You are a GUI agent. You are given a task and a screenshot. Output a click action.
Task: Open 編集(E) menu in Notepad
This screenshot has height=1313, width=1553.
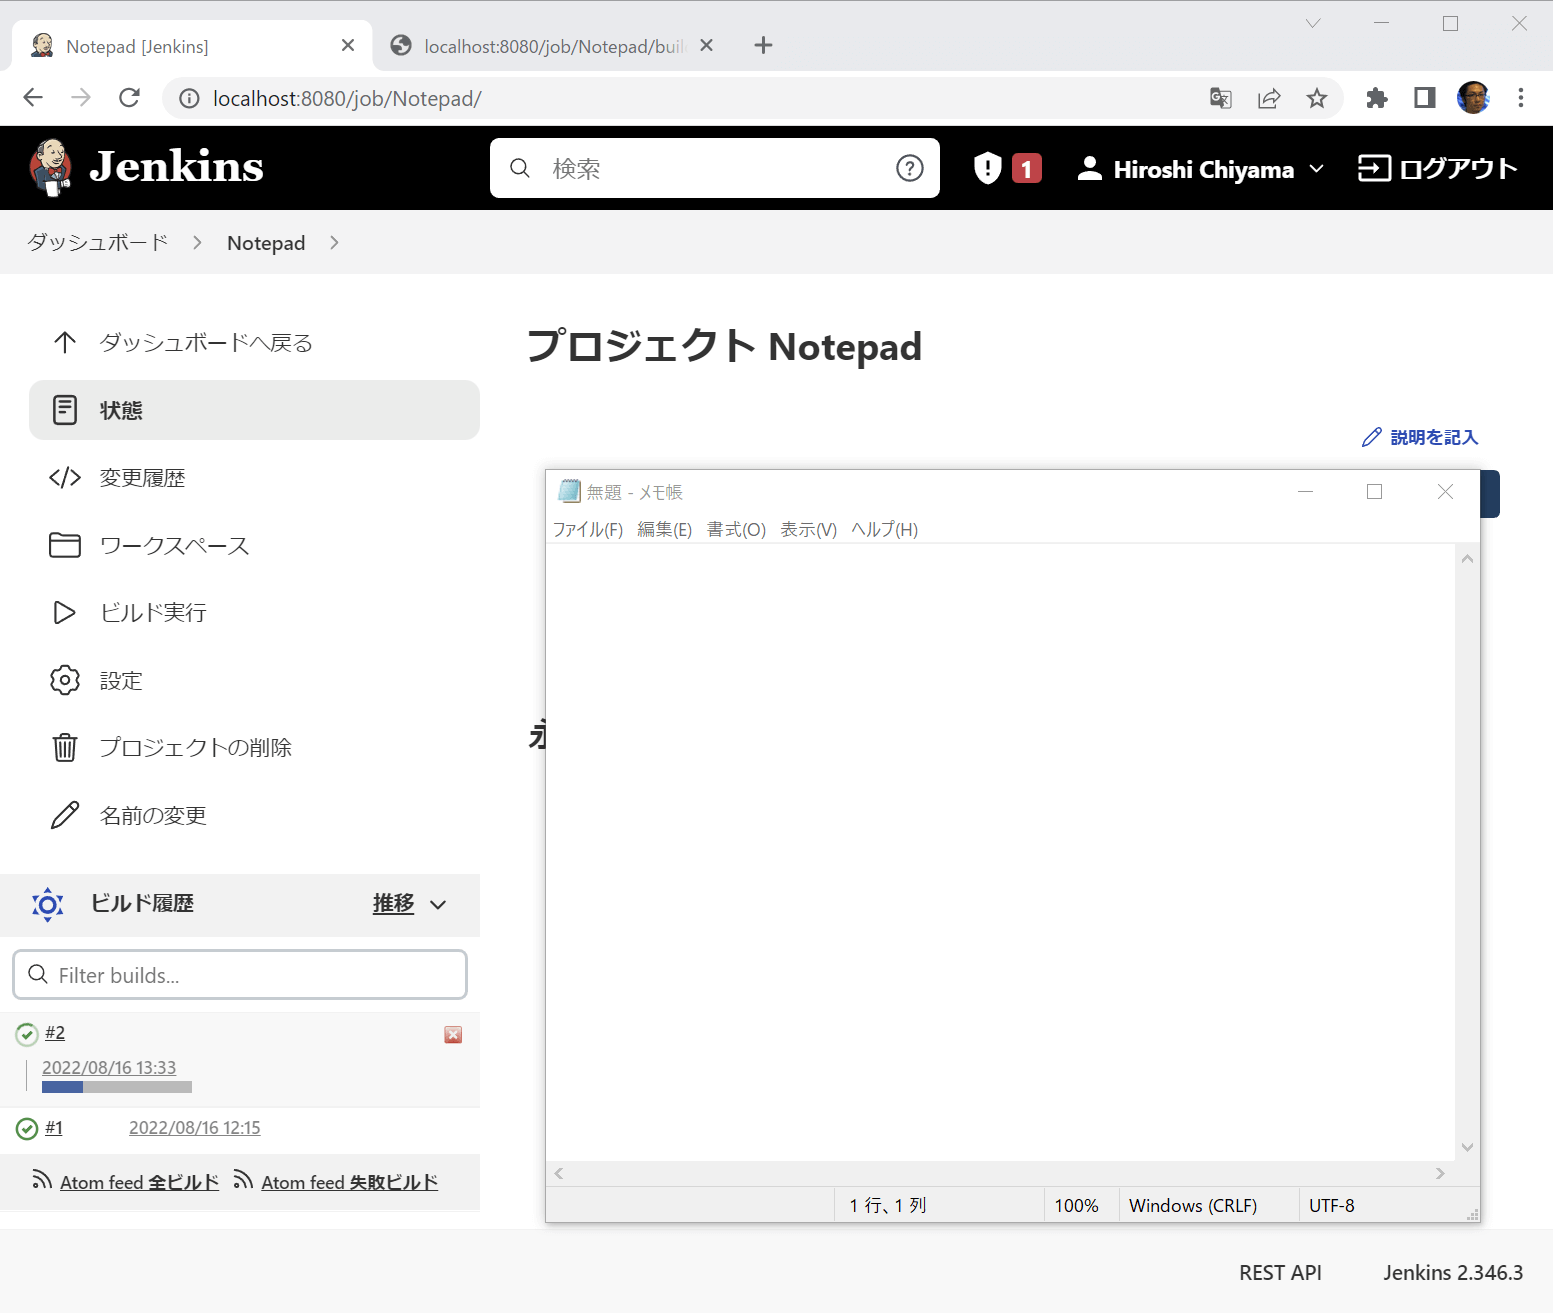point(665,530)
